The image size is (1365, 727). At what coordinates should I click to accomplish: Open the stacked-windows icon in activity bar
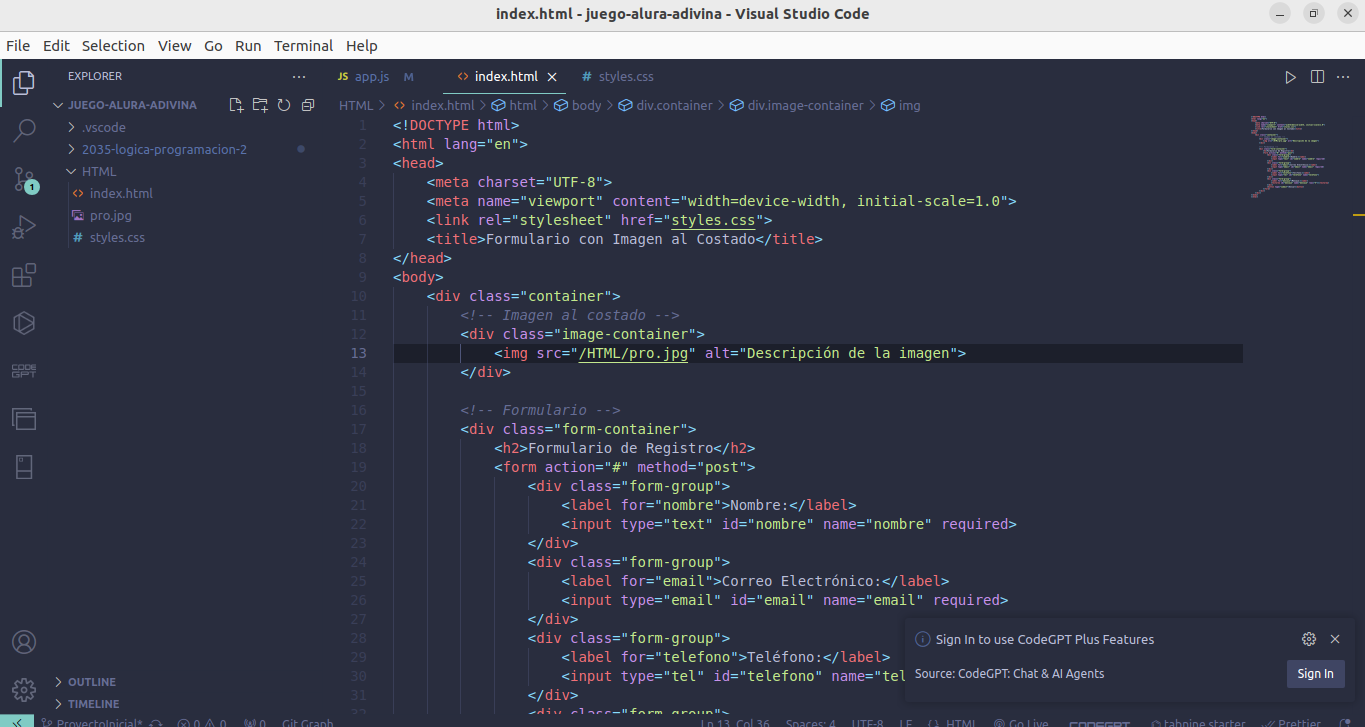[x=24, y=419]
